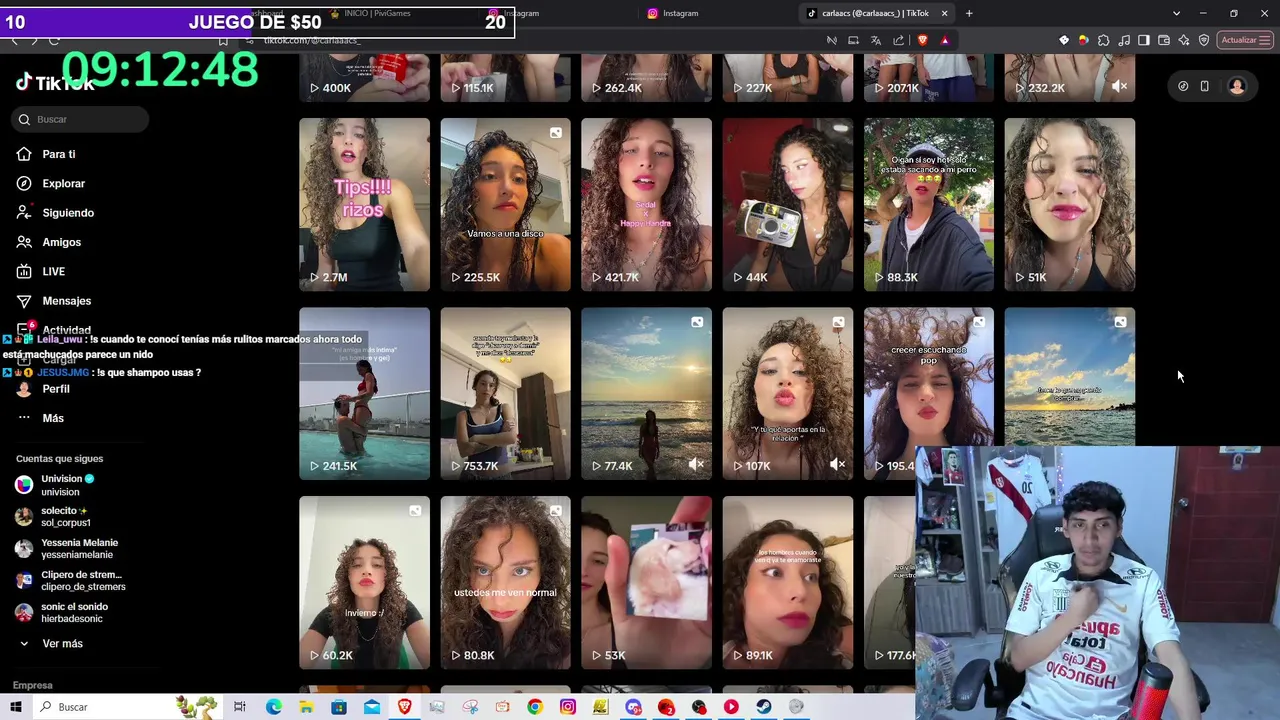Open Brave Wallet icon
The image size is (1280, 720).
point(1164,40)
